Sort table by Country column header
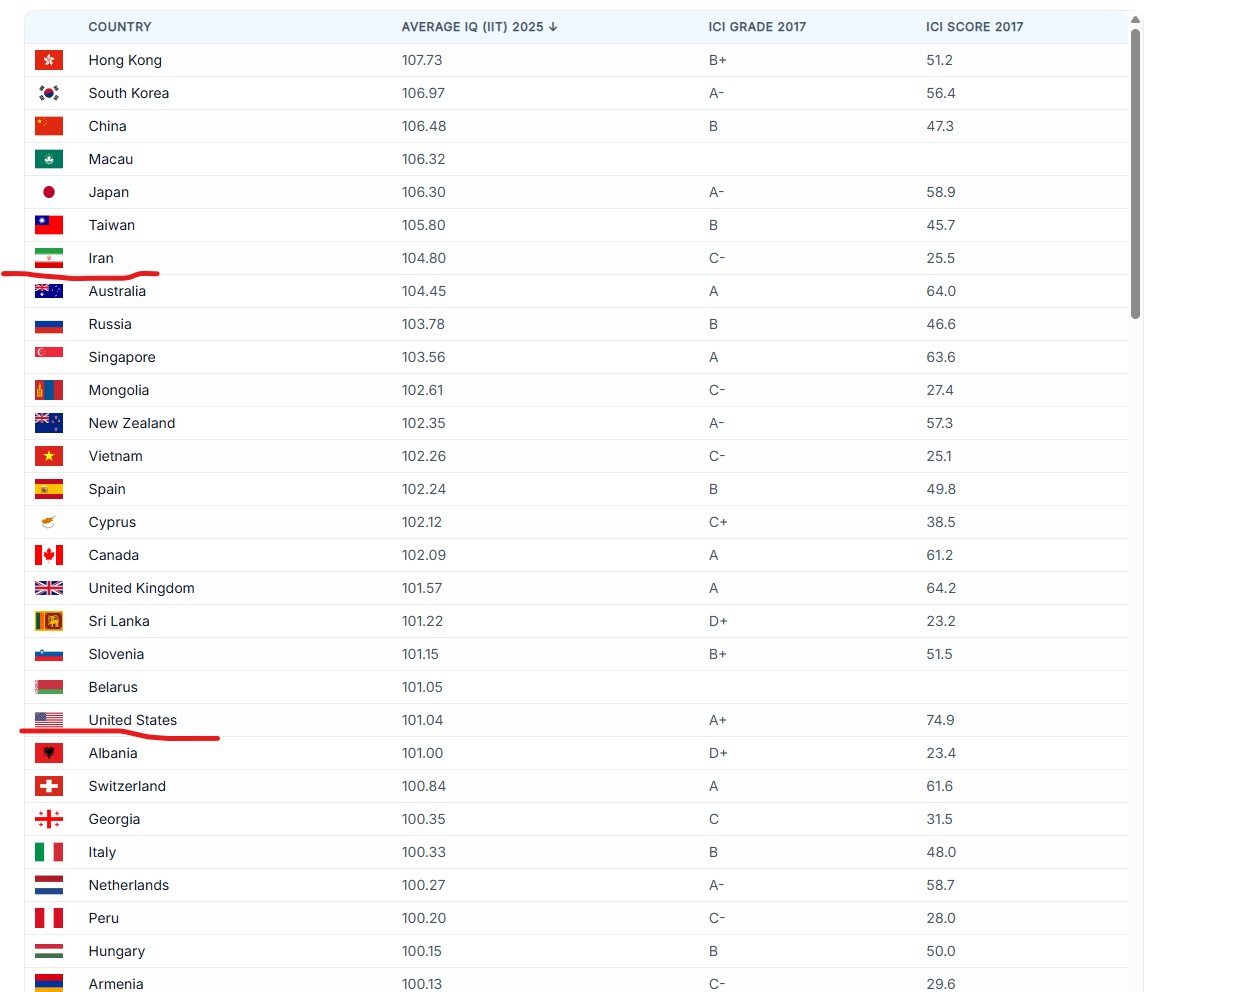1244x992 pixels. pyautogui.click(x=120, y=27)
